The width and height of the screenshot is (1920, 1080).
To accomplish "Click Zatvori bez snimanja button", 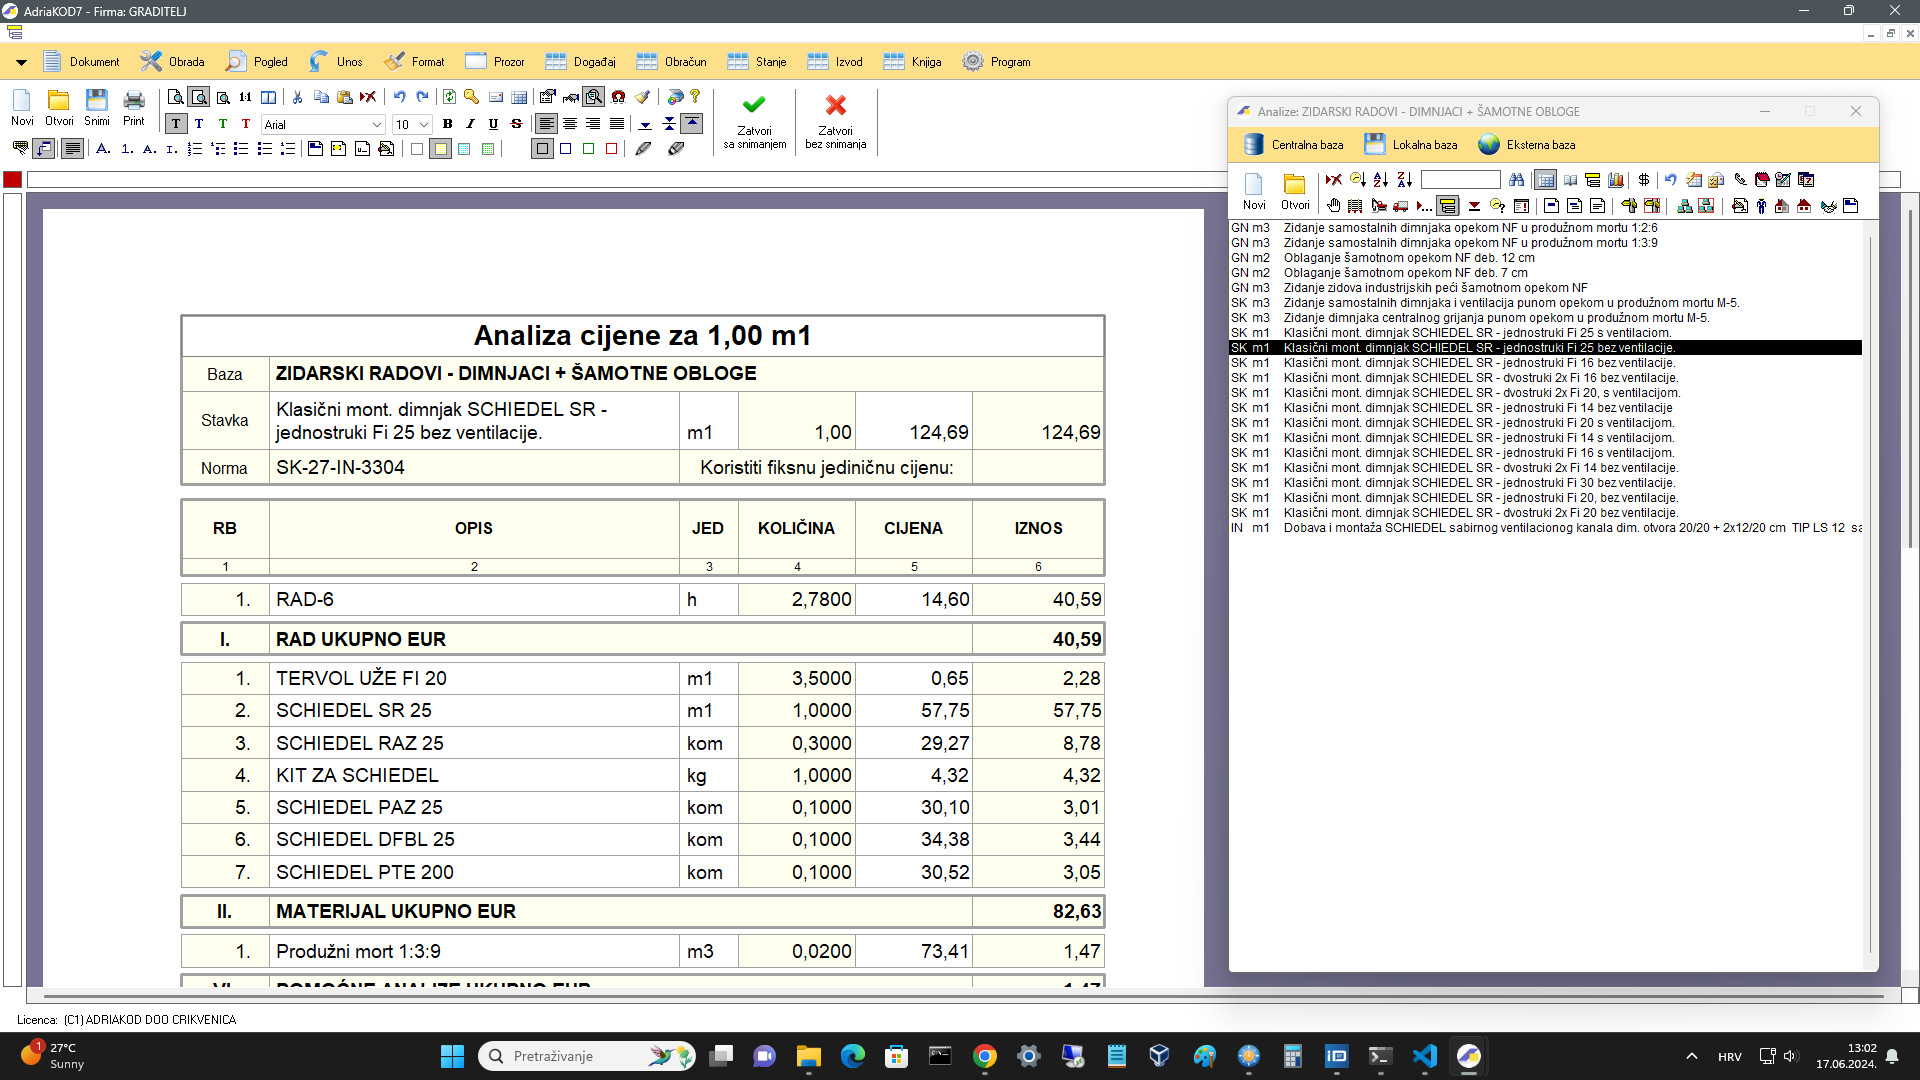I will pos(835,121).
